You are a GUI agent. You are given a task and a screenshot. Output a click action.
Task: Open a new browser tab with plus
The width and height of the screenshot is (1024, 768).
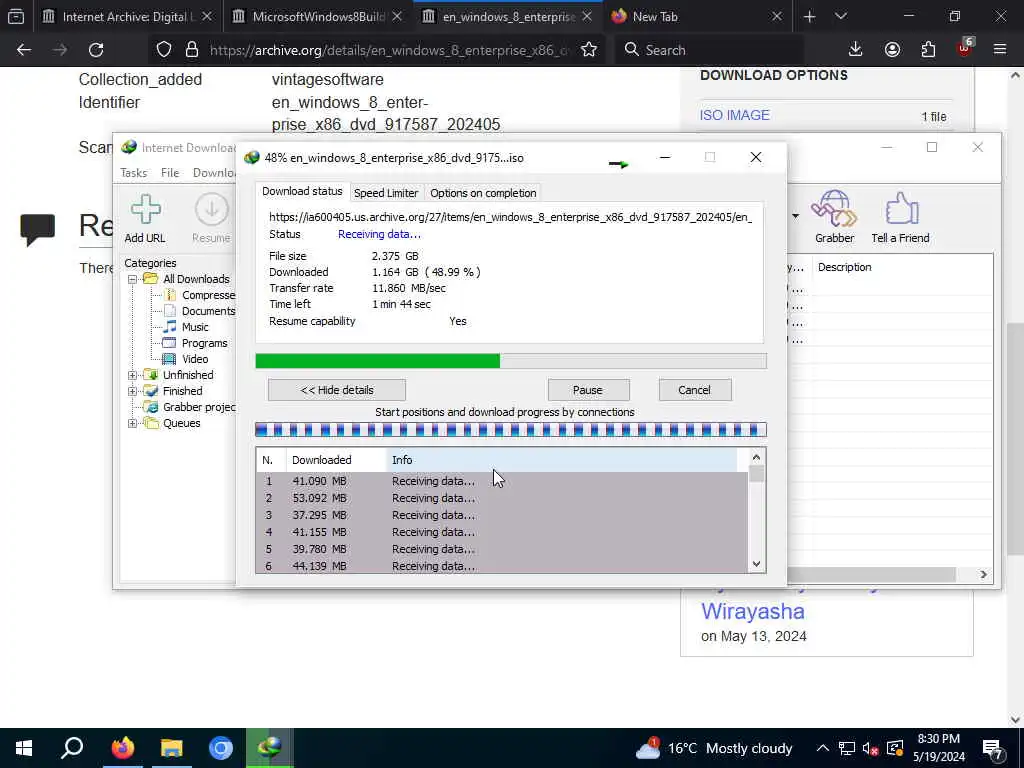pos(810,16)
